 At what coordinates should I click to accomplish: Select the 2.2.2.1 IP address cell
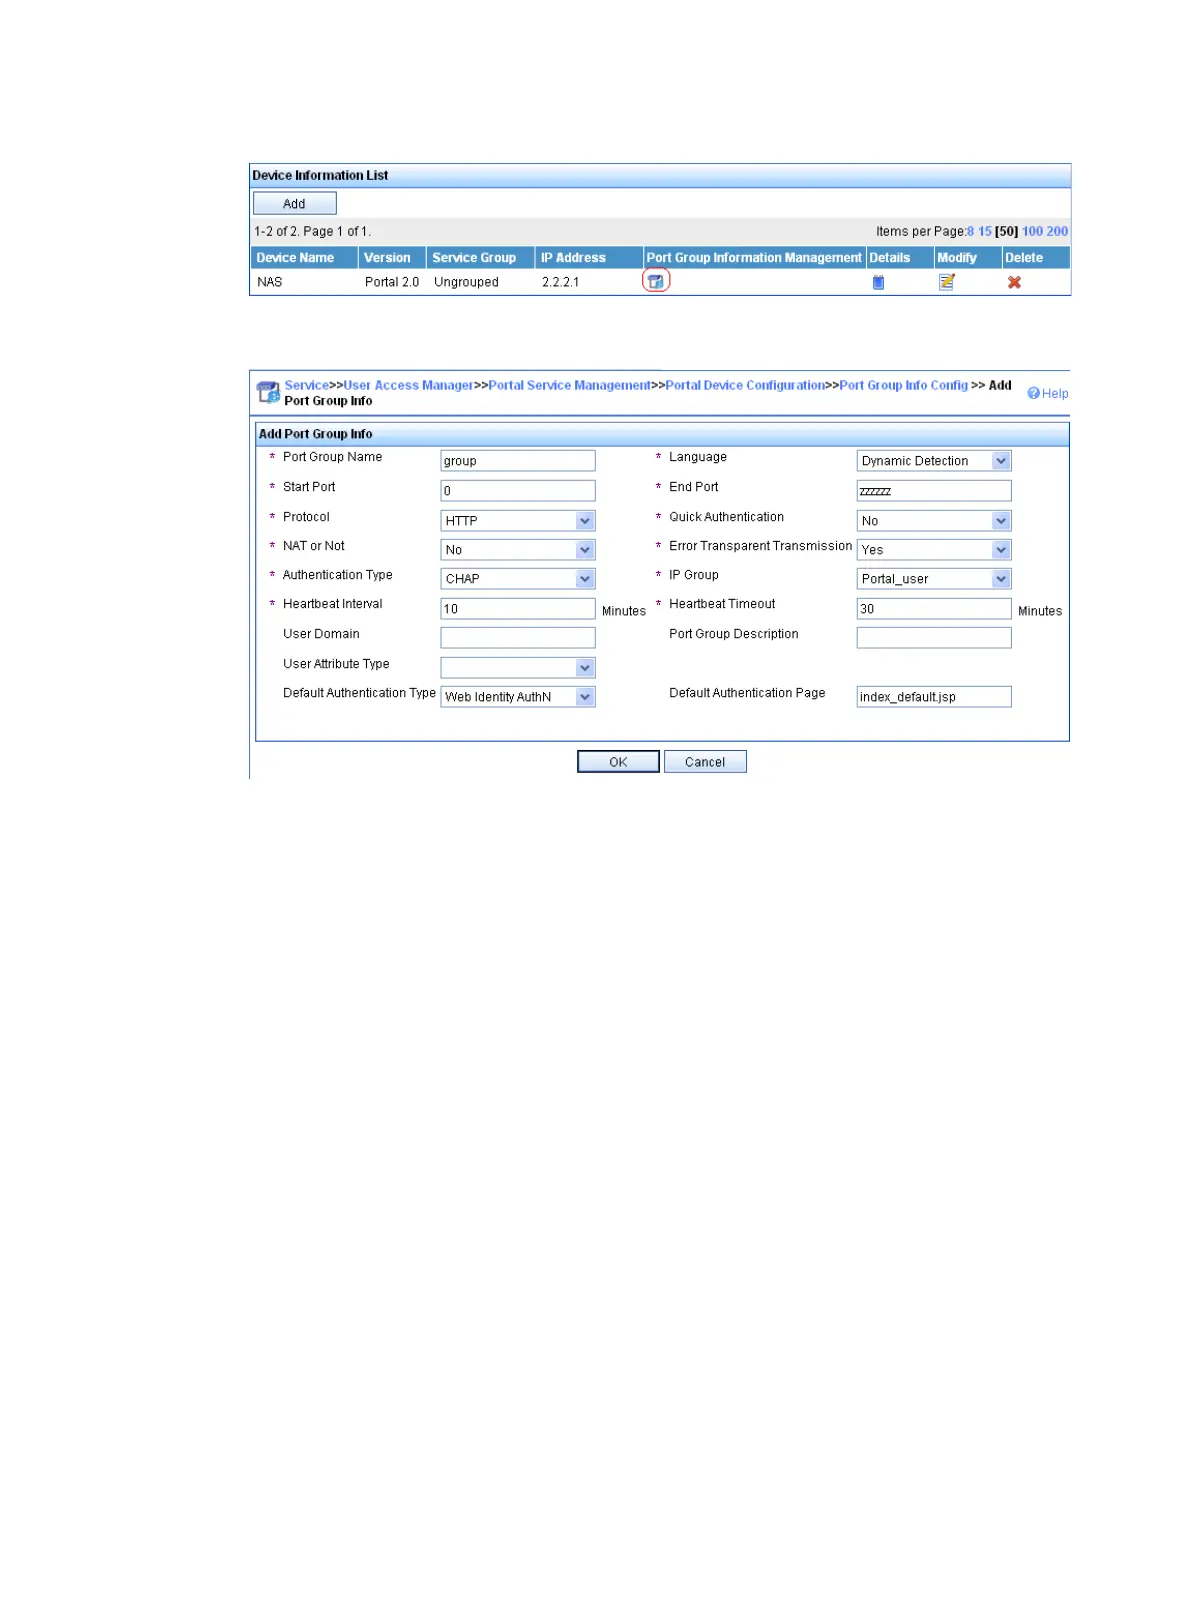coord(561,282)
